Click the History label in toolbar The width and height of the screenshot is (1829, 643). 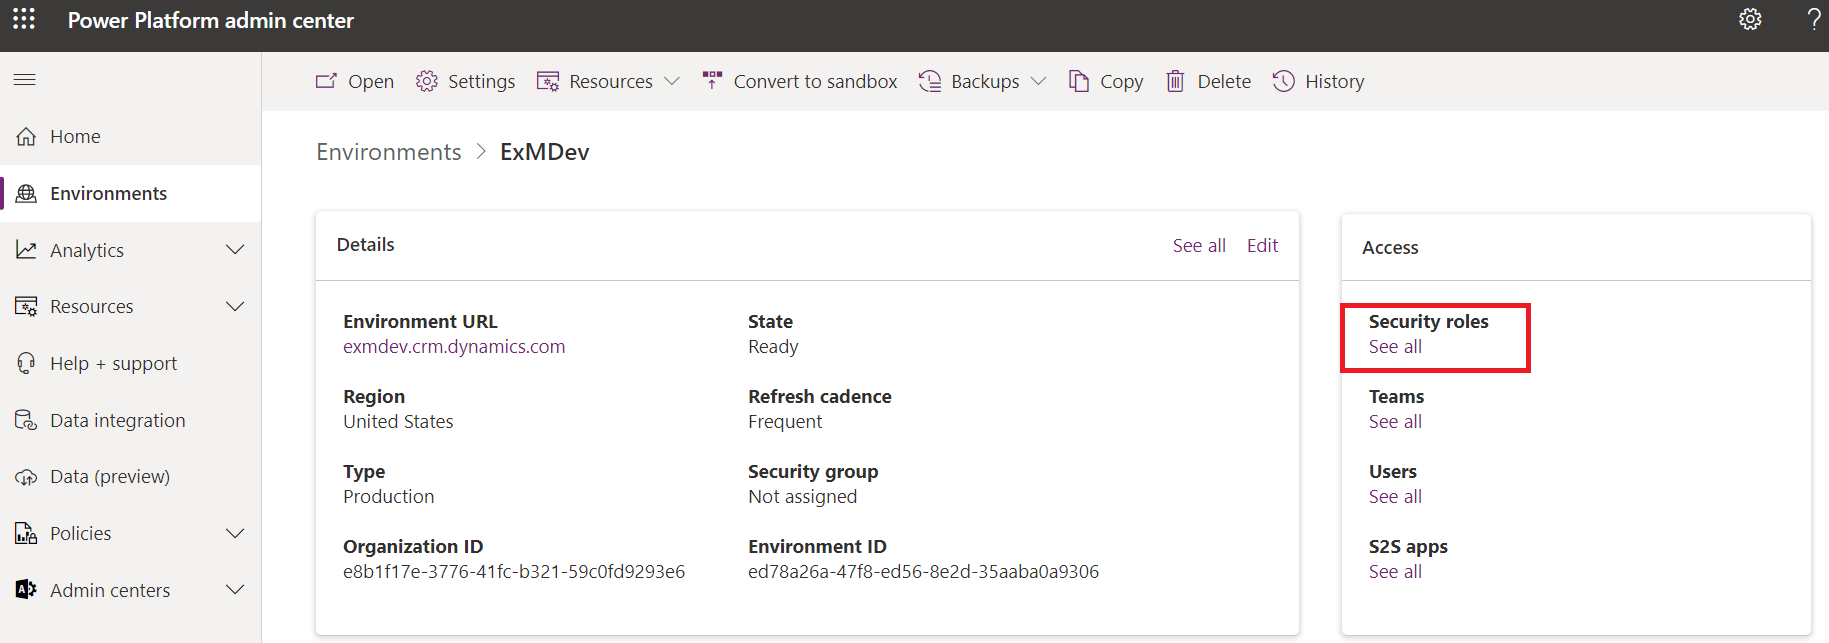(x=1334, y=81)
